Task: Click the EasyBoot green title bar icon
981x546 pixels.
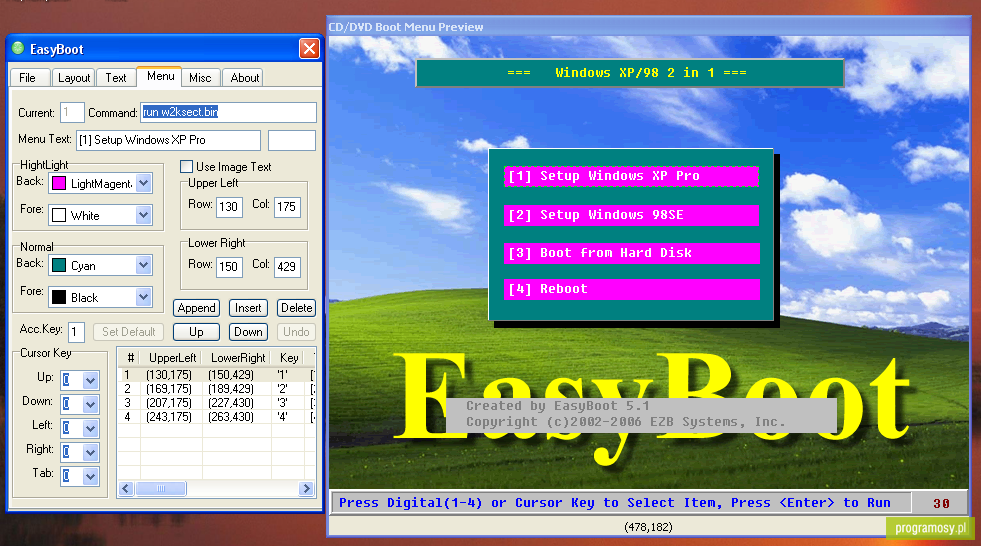Action: 18,48
